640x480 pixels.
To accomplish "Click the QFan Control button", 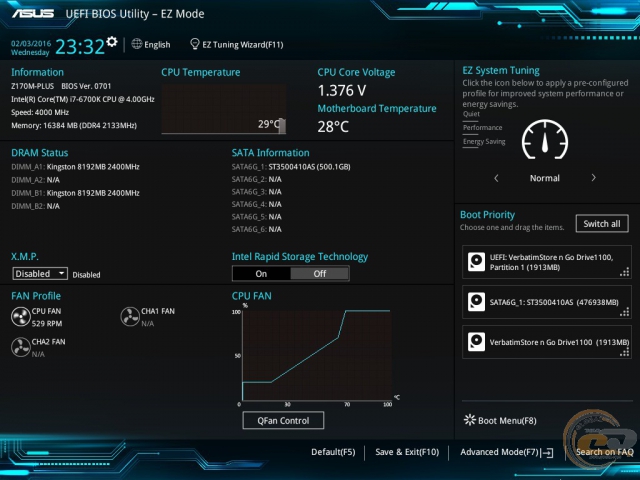I will click(283, 420).
